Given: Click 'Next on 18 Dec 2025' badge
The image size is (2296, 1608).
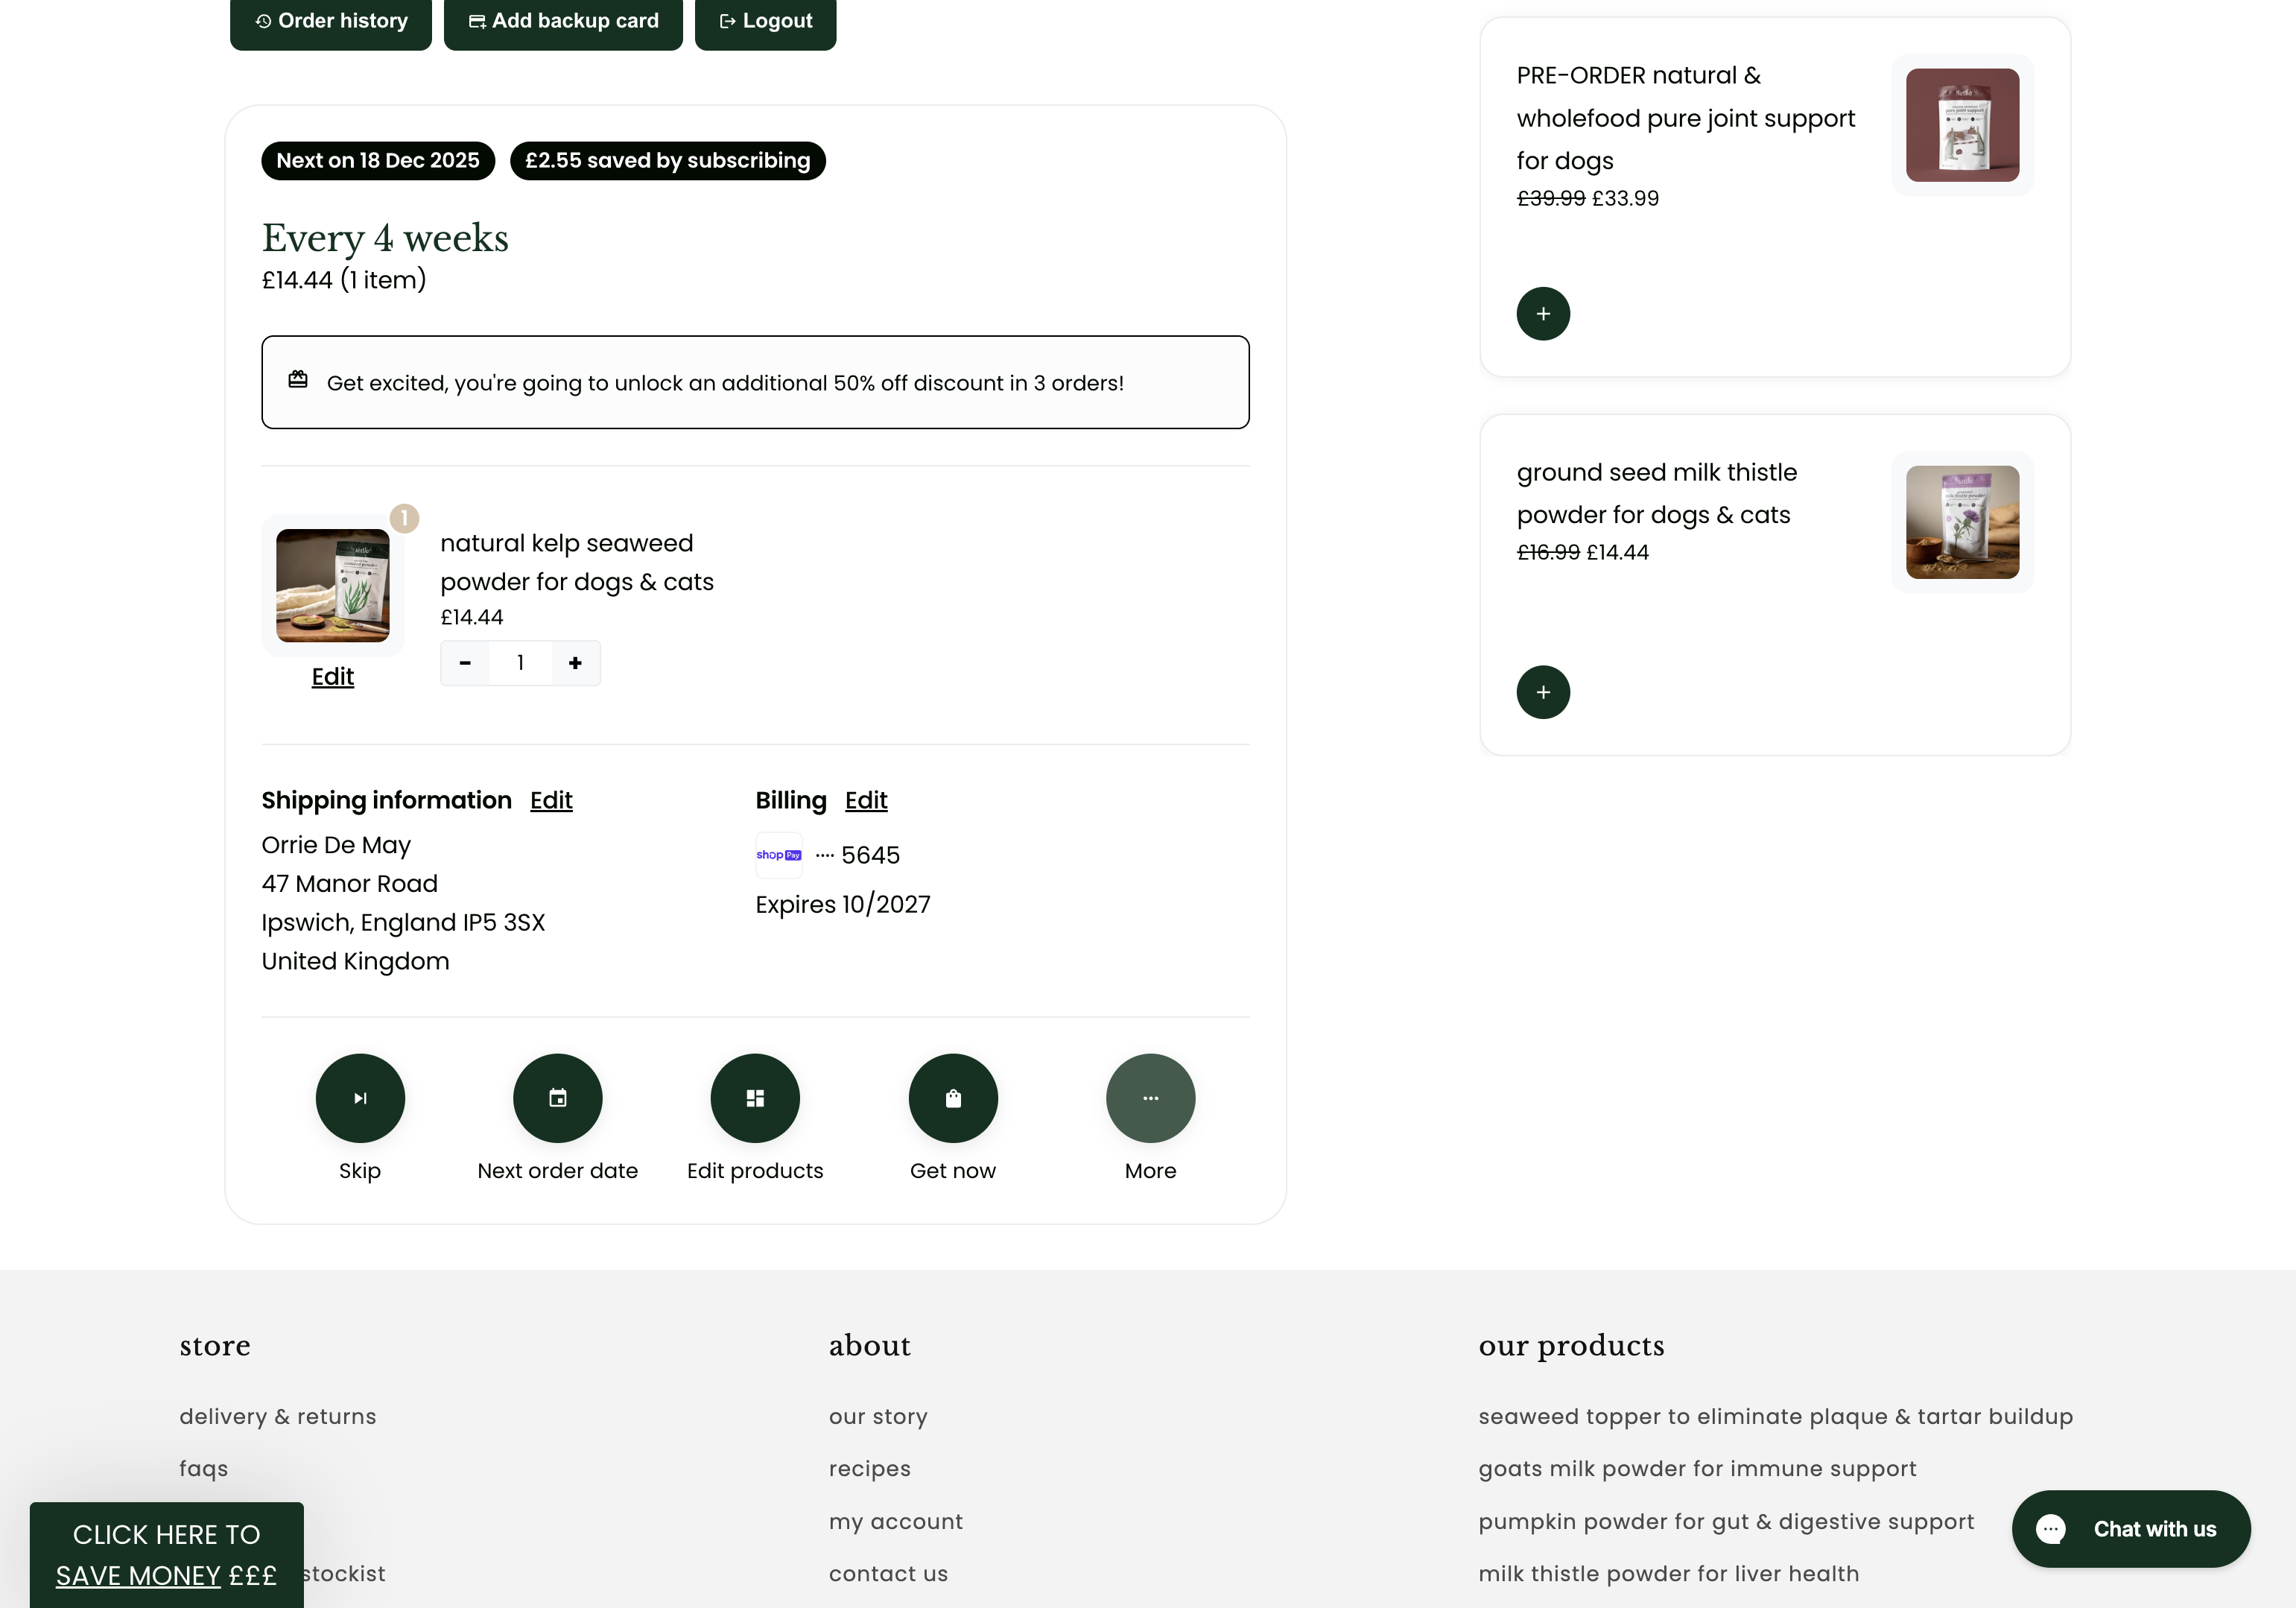Looking at the screenshot, I should (x=378, y=161).
